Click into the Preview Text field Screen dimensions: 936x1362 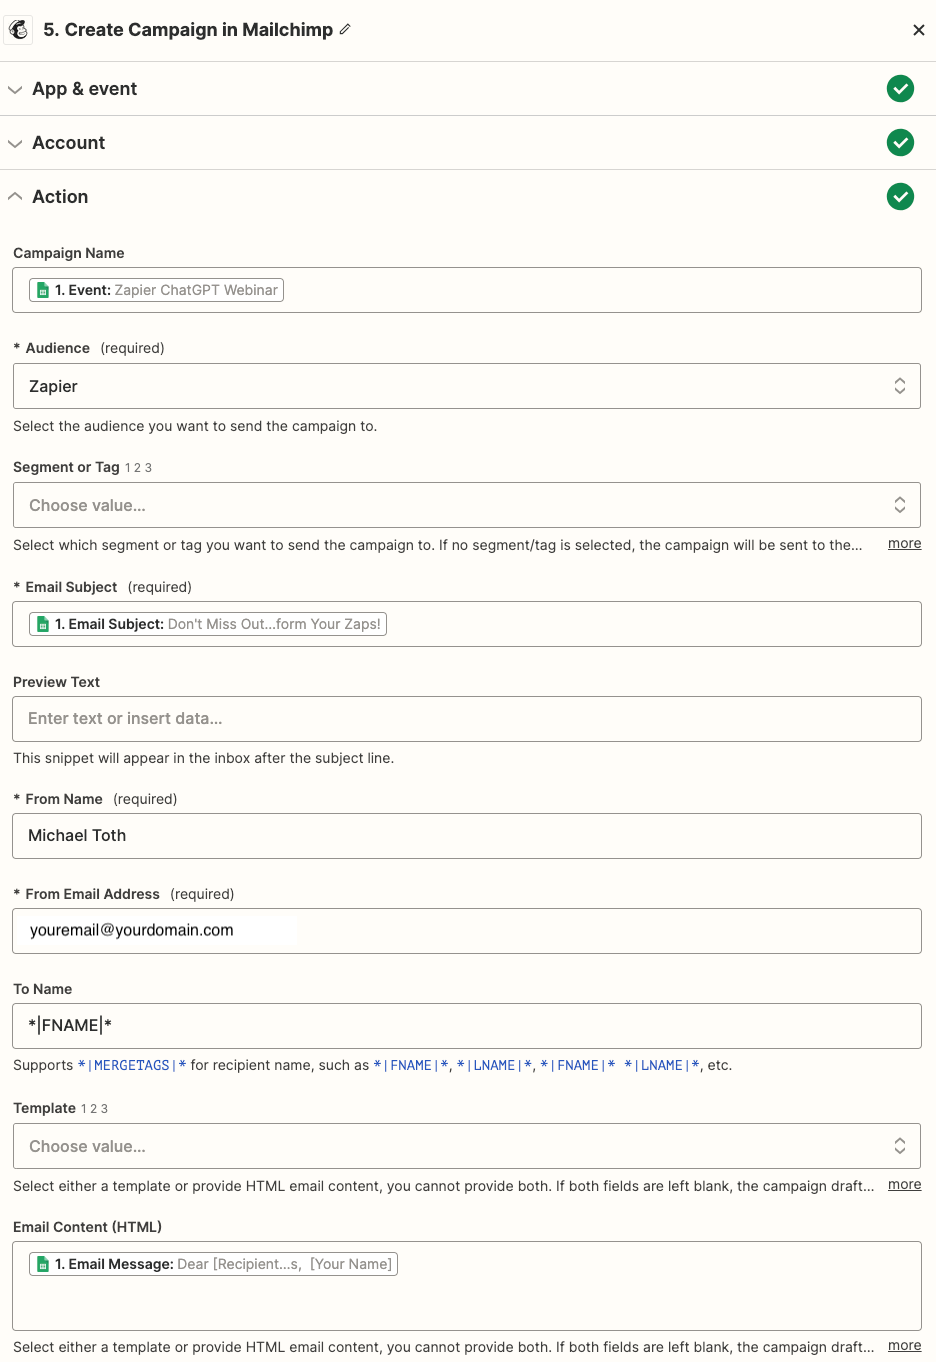click(466, 719)
